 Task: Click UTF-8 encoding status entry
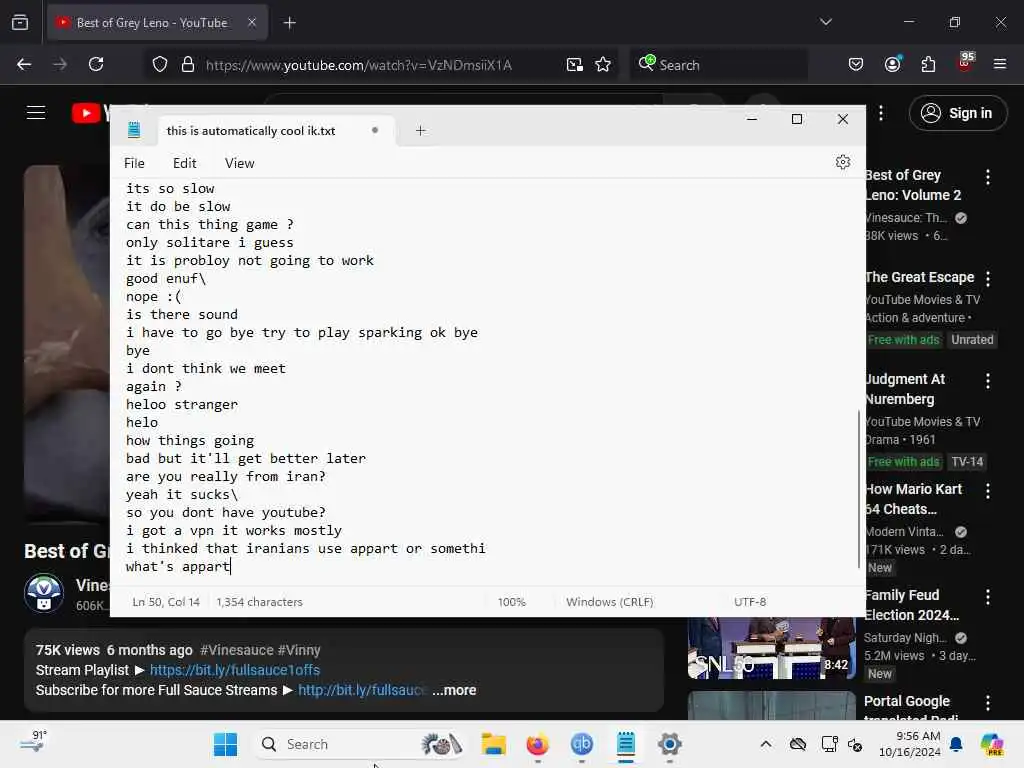(750, 602)
